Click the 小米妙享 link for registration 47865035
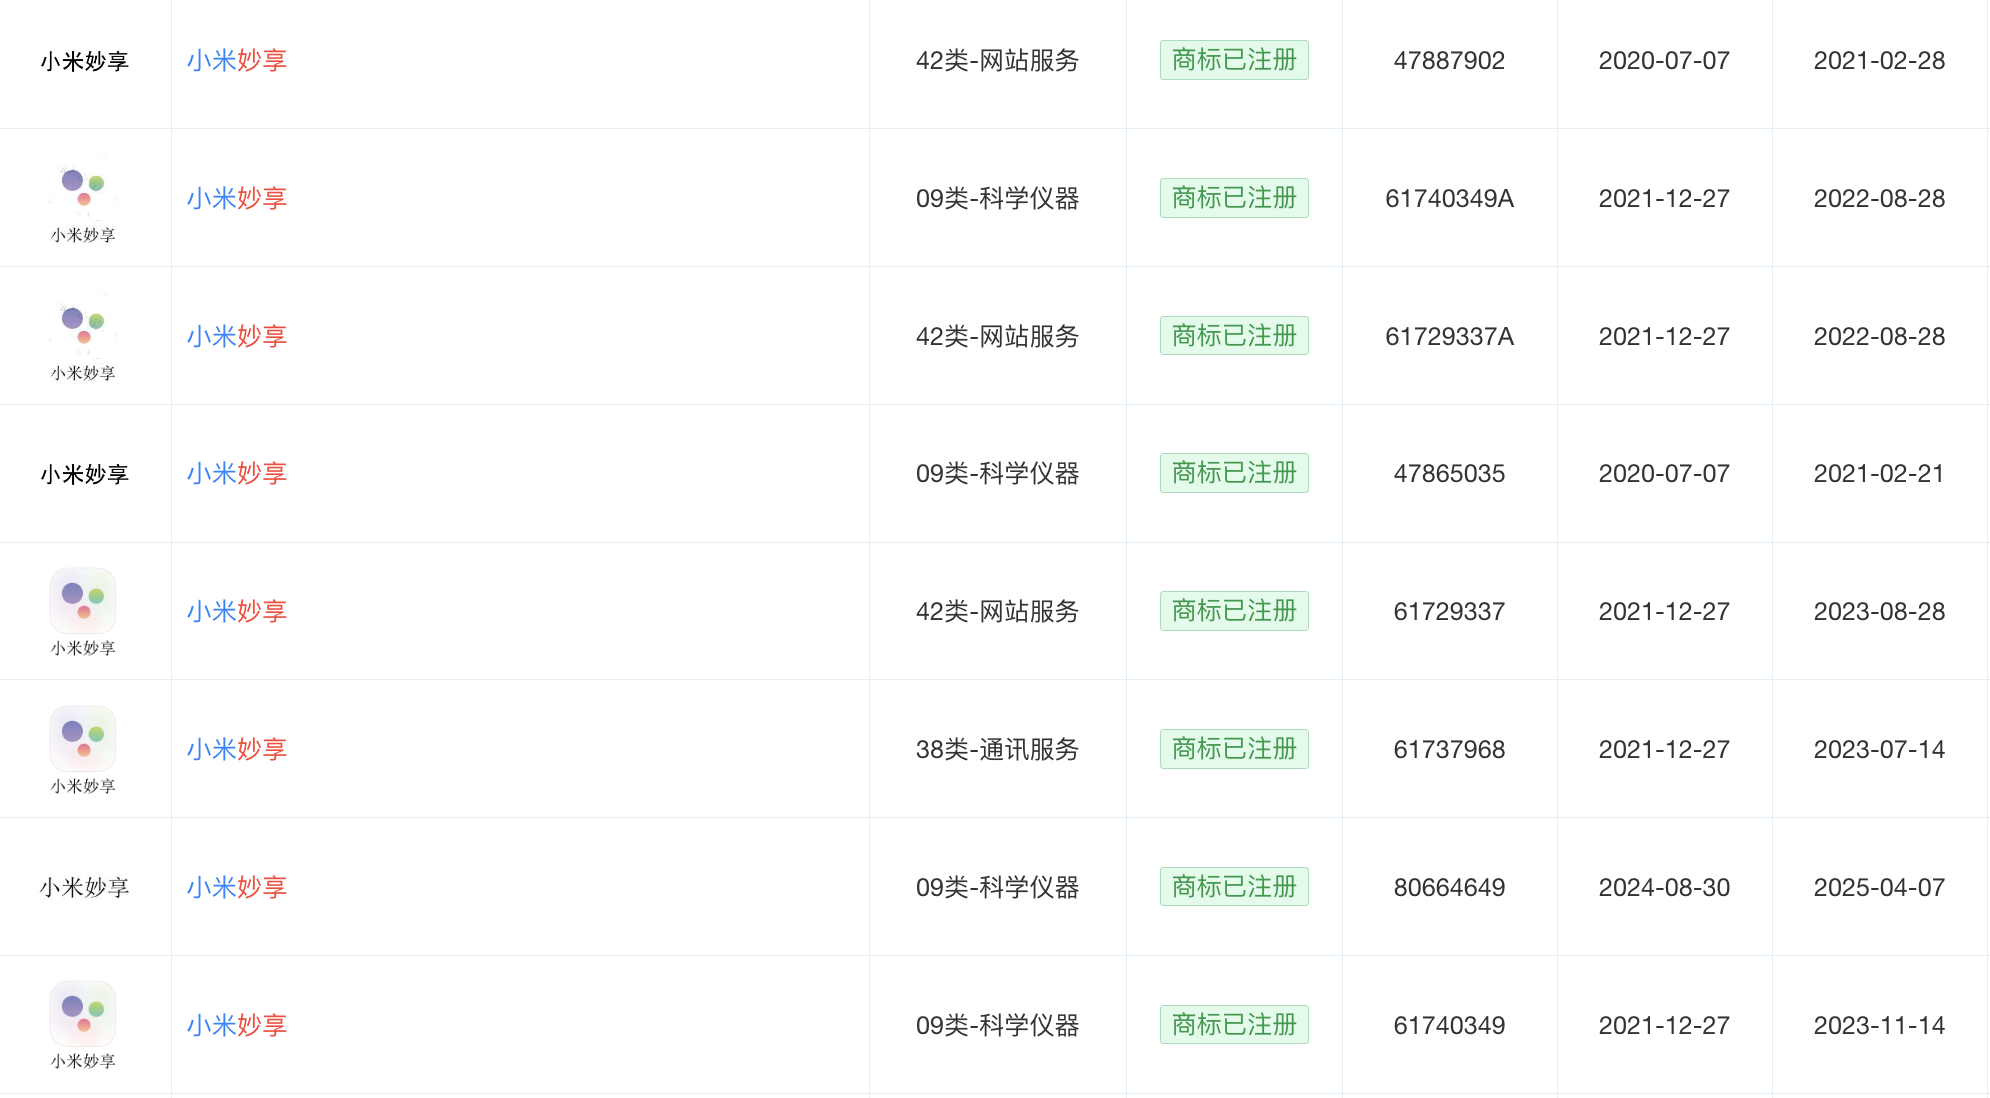1990x1098 pixels. (x=237, y=473)
